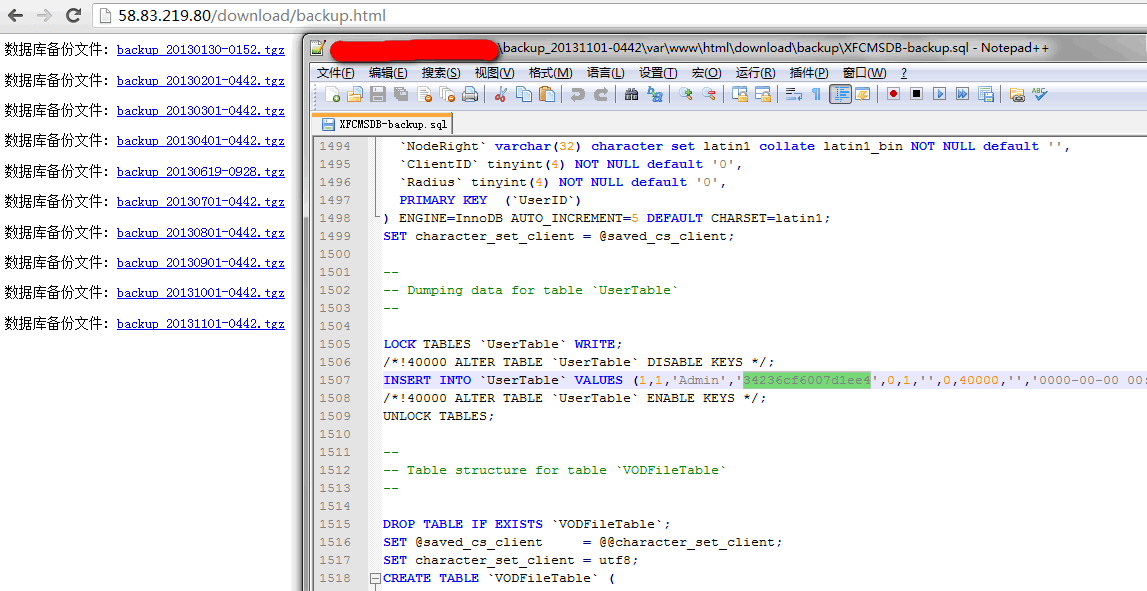Open Find with the binoculars icon

tap(631, 94)
